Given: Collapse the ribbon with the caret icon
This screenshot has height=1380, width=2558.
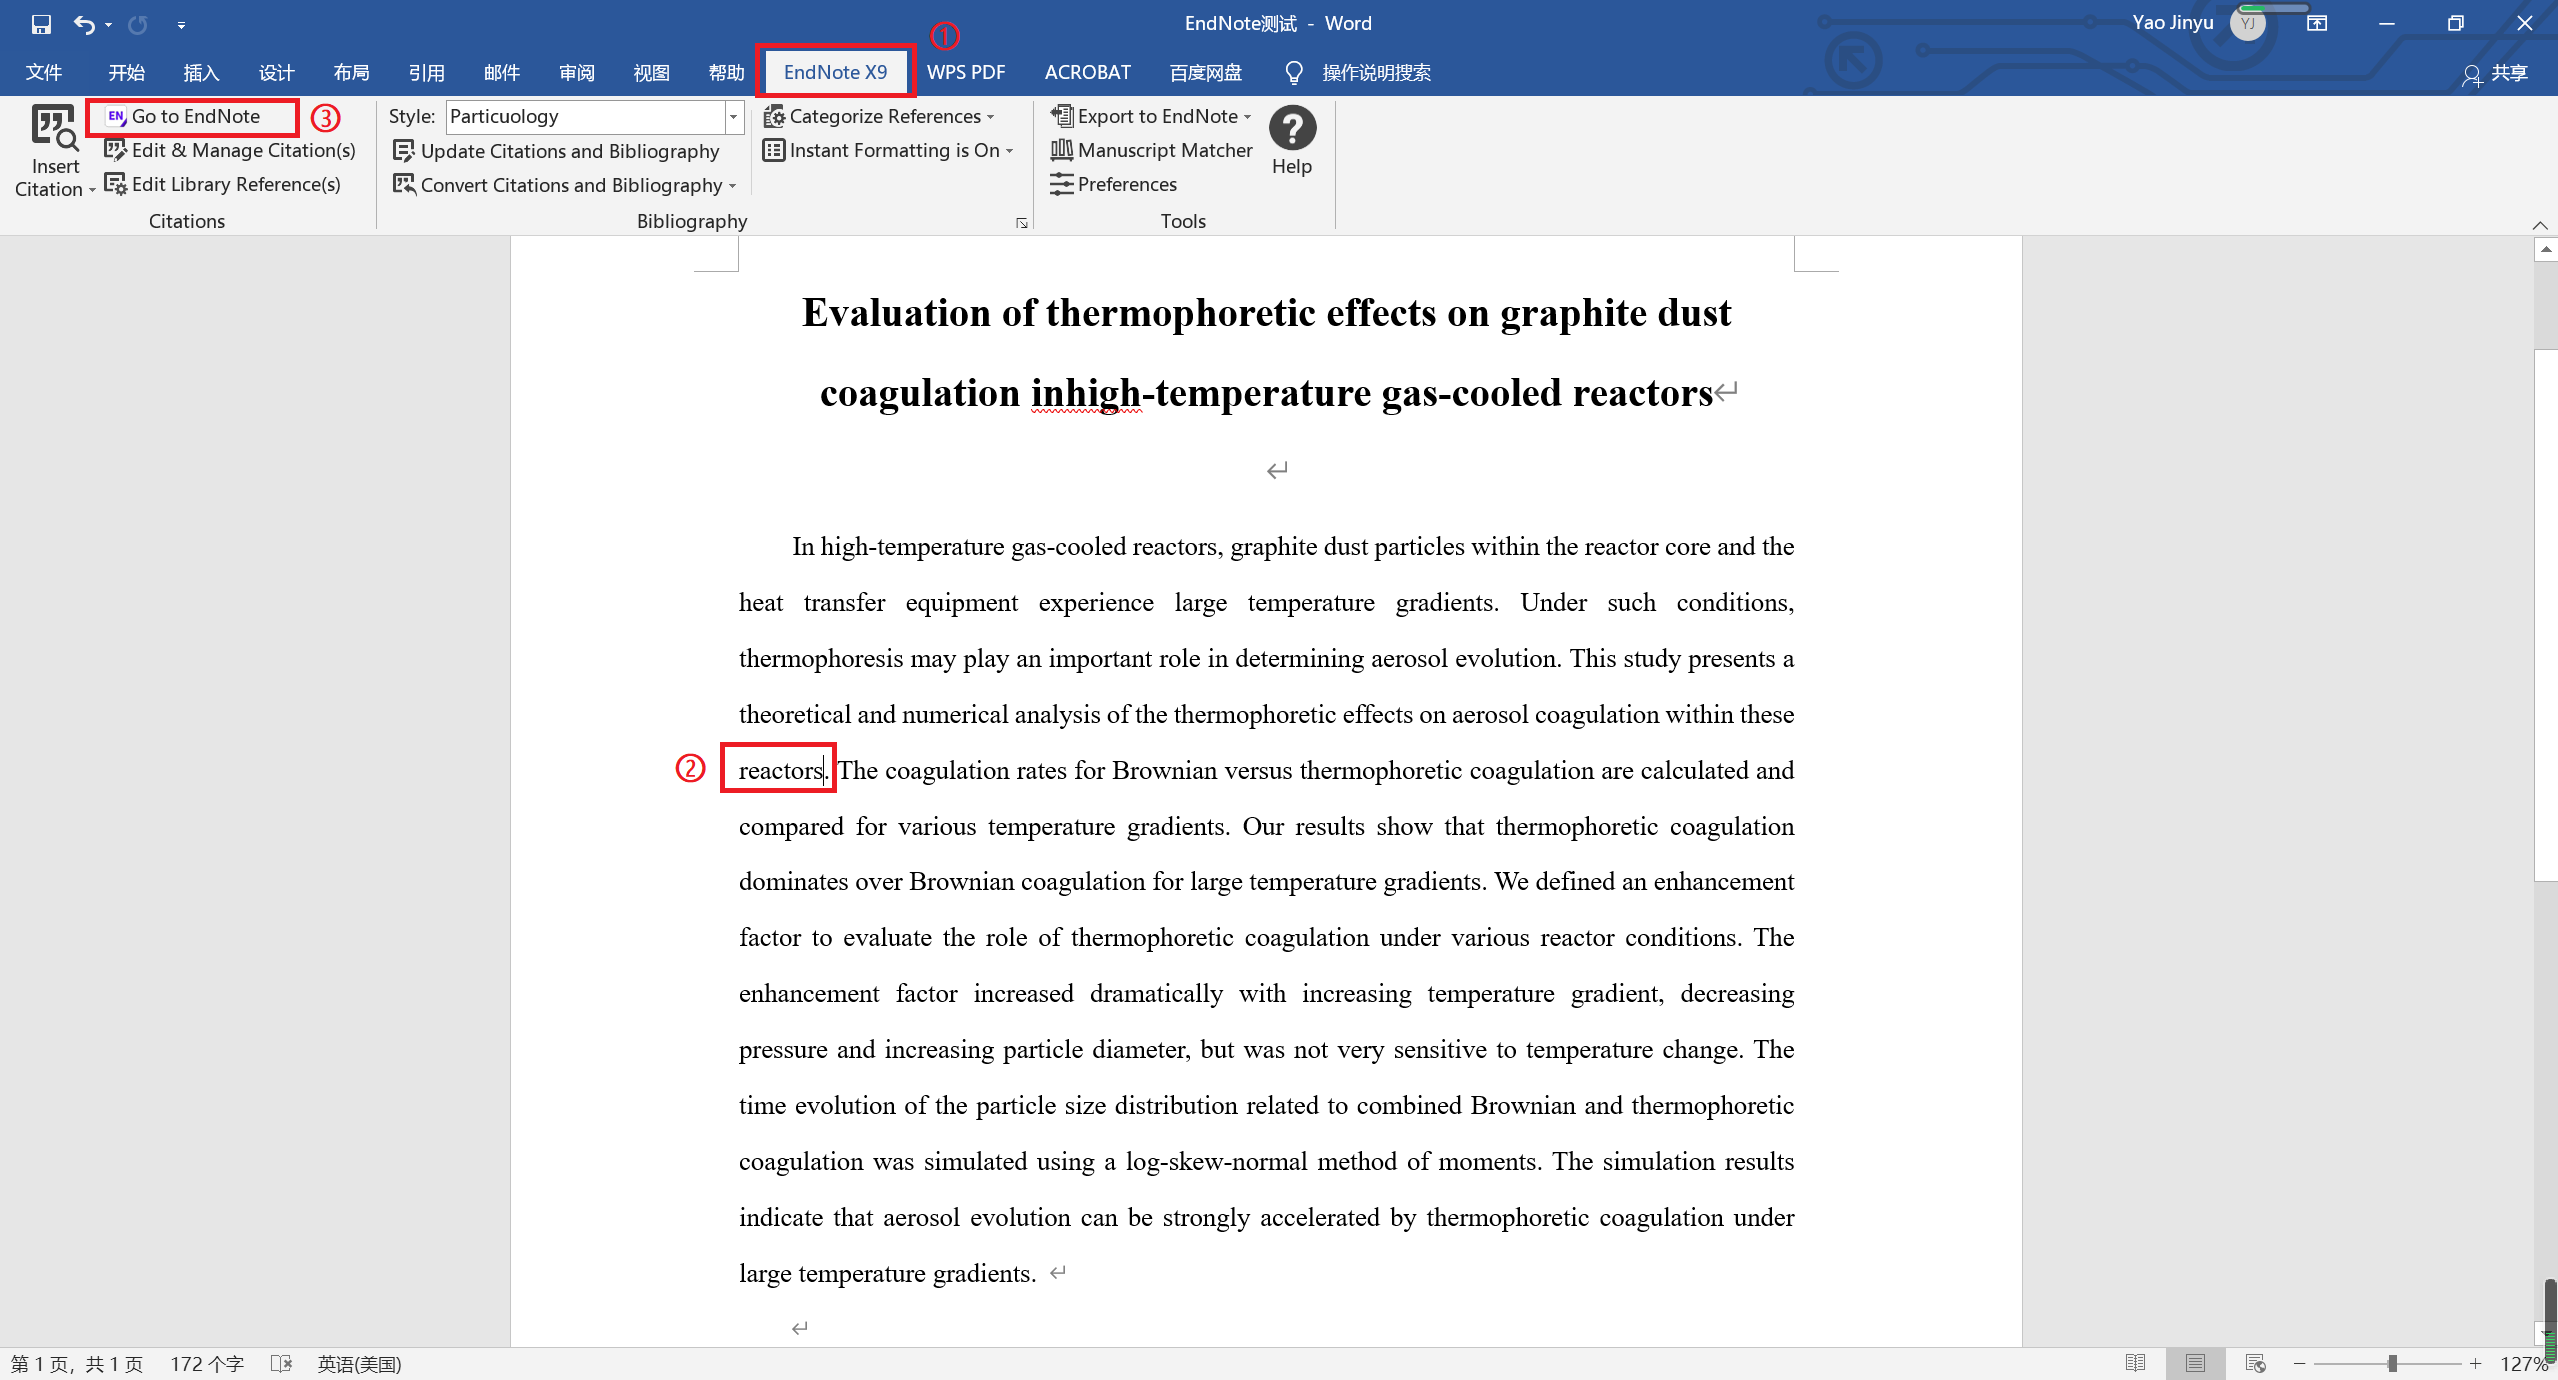Looking at the screenshot, I should [2540, 224].
